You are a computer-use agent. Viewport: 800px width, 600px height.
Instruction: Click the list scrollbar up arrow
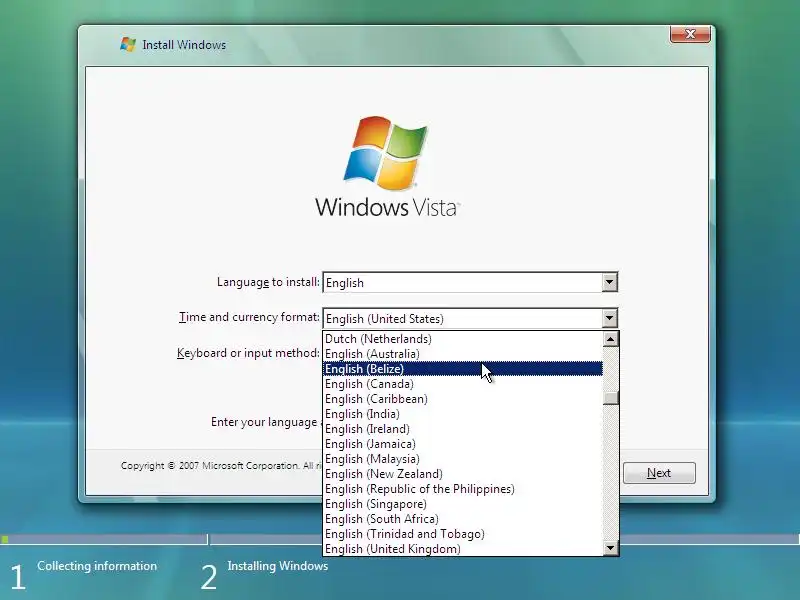(x=611, y=339)
